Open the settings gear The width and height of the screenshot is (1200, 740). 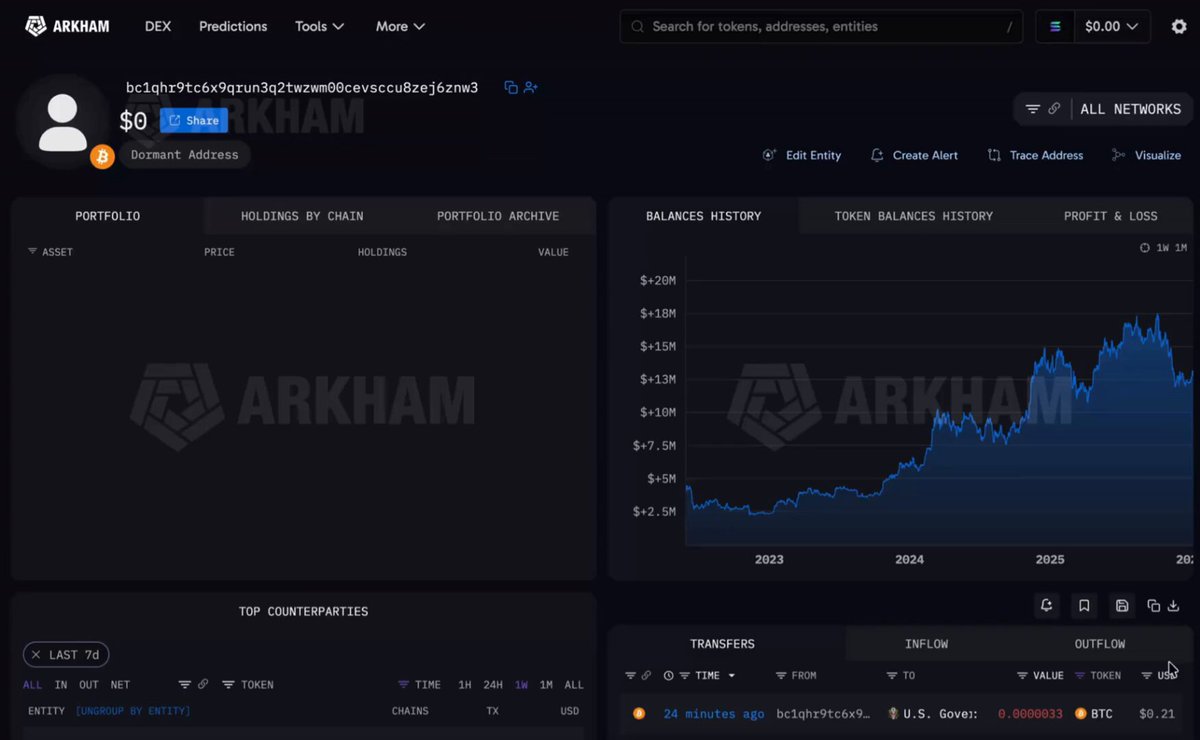[1179, 26]
